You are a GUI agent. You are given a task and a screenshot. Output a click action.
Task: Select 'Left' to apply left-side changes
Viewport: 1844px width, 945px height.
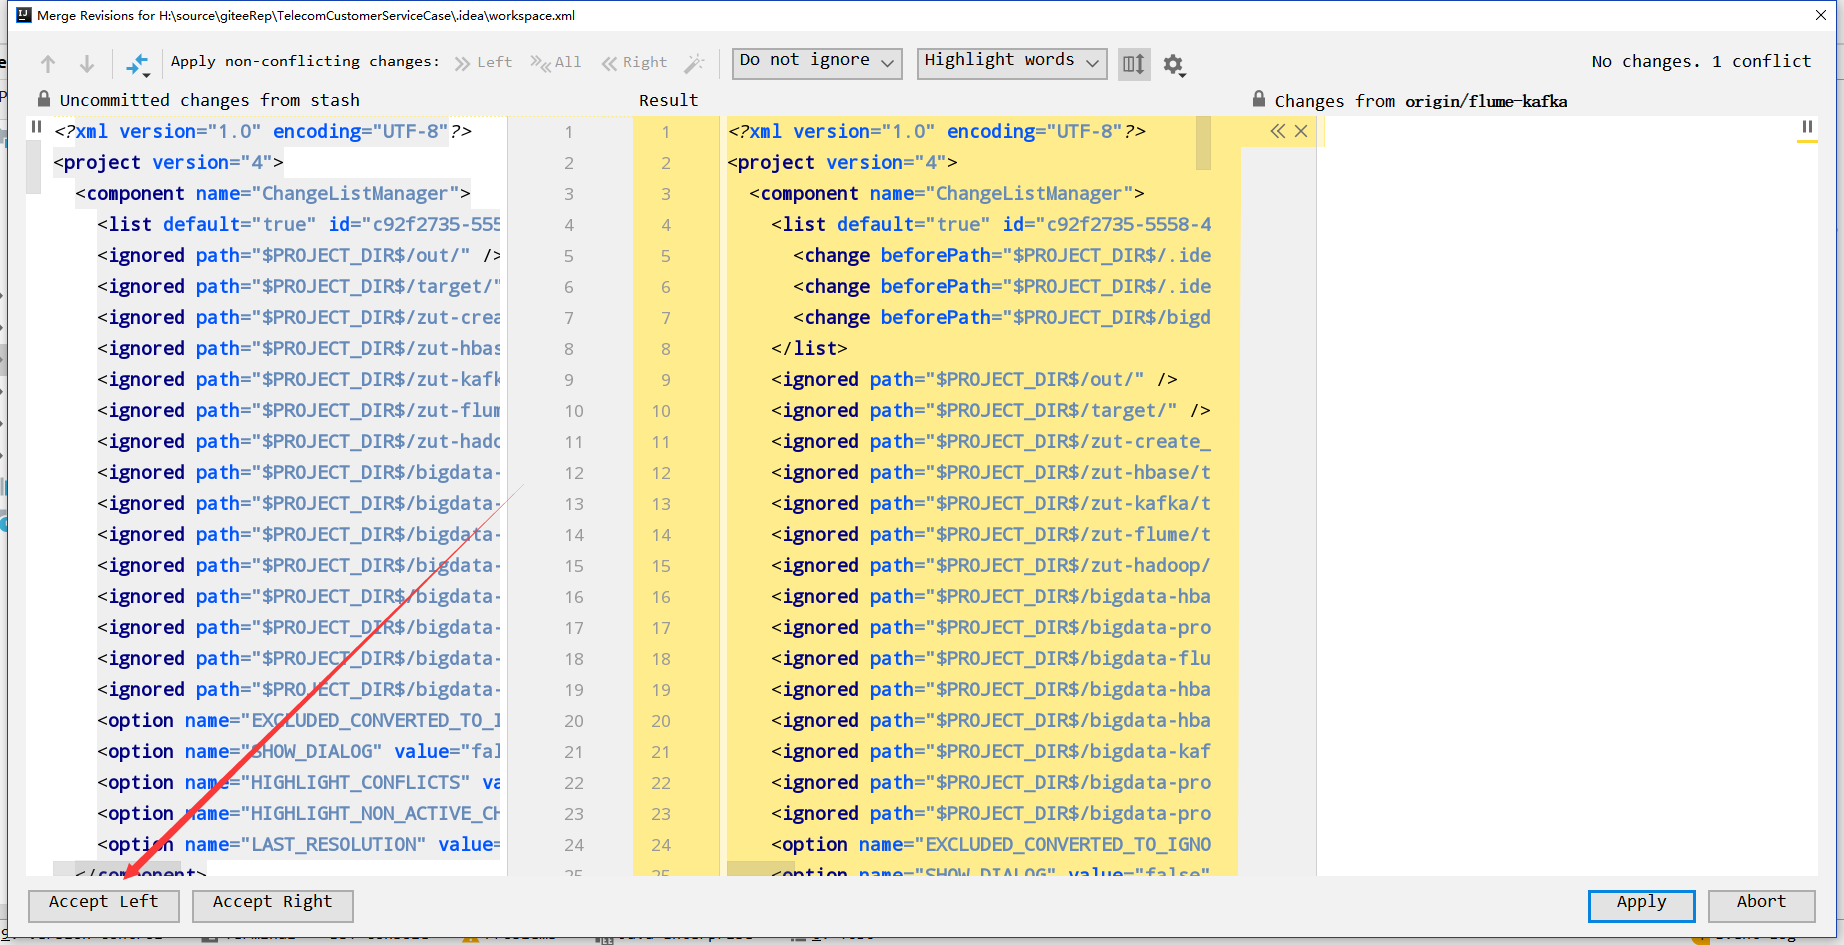tap(483, 62)
